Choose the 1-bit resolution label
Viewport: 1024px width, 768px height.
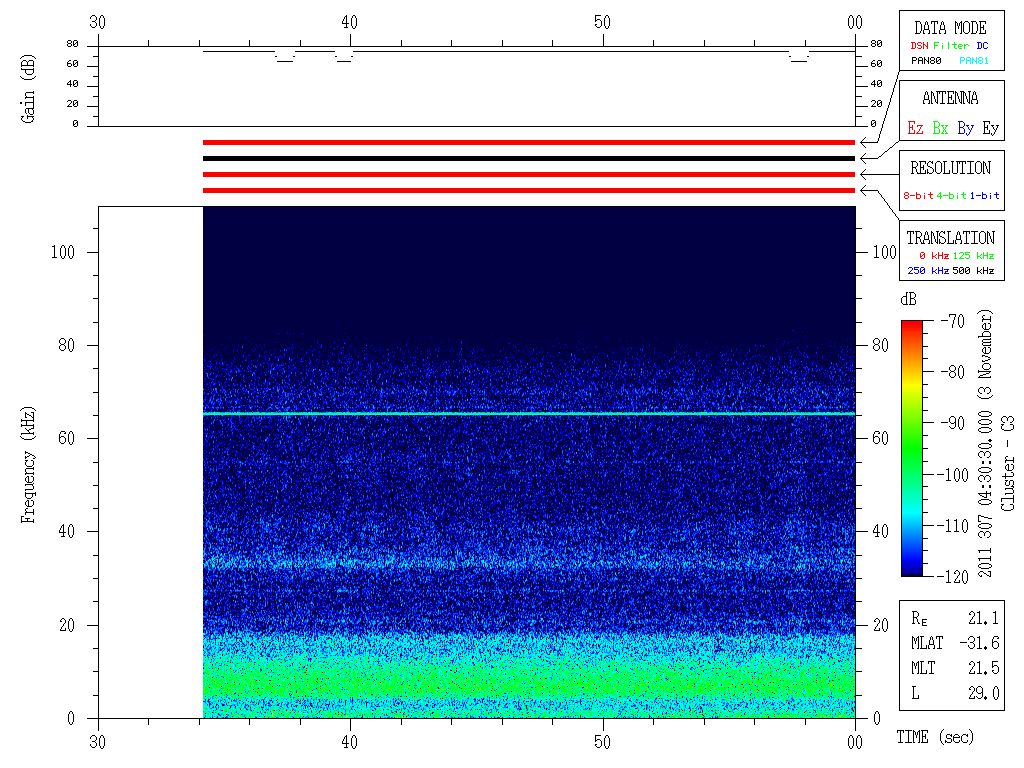click(984, 196)
